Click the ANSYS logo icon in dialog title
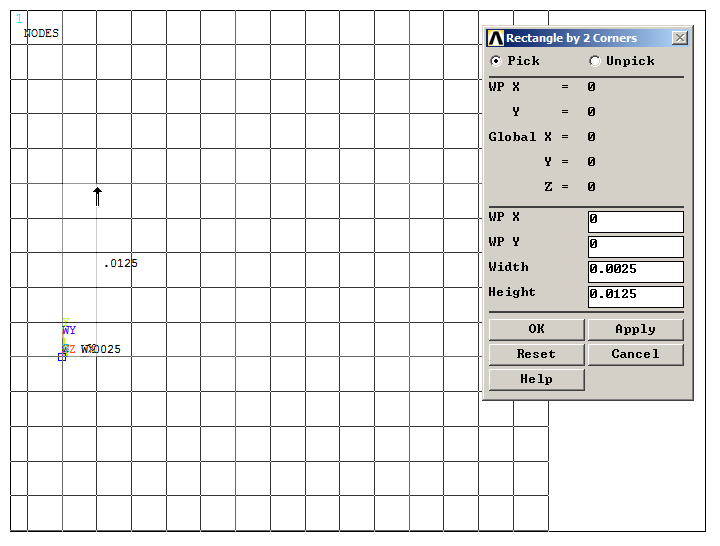The width and height of the screenshot is (720, 546). tap(495, 38)
